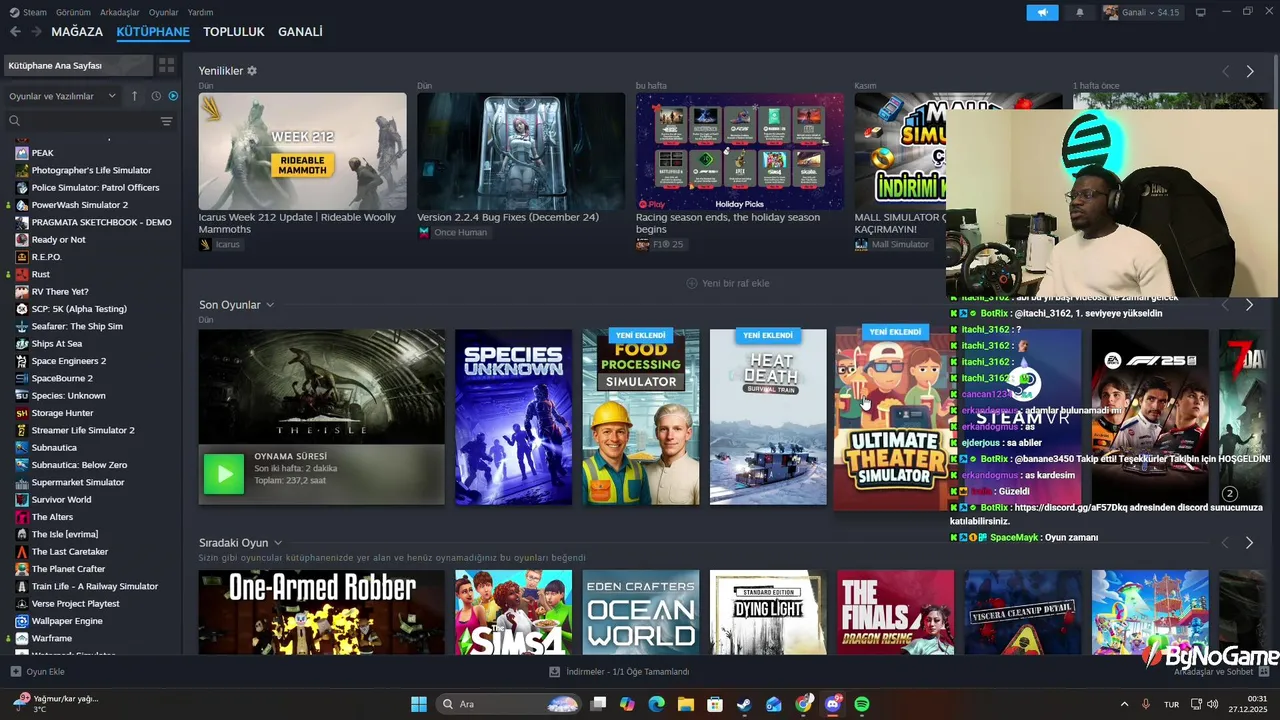
Task: Toggle the ready-to-play filter icon
Action: coord(173,96)
